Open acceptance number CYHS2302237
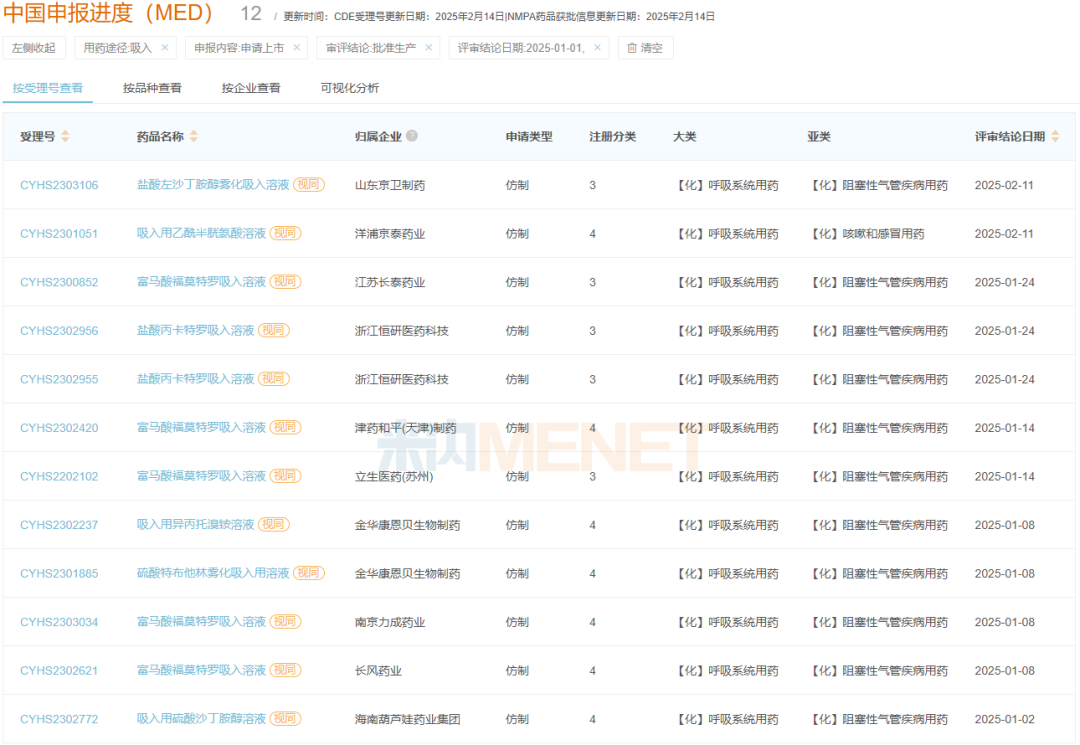The width and height of the screenshot is (1080, 745). coord(59,525)
